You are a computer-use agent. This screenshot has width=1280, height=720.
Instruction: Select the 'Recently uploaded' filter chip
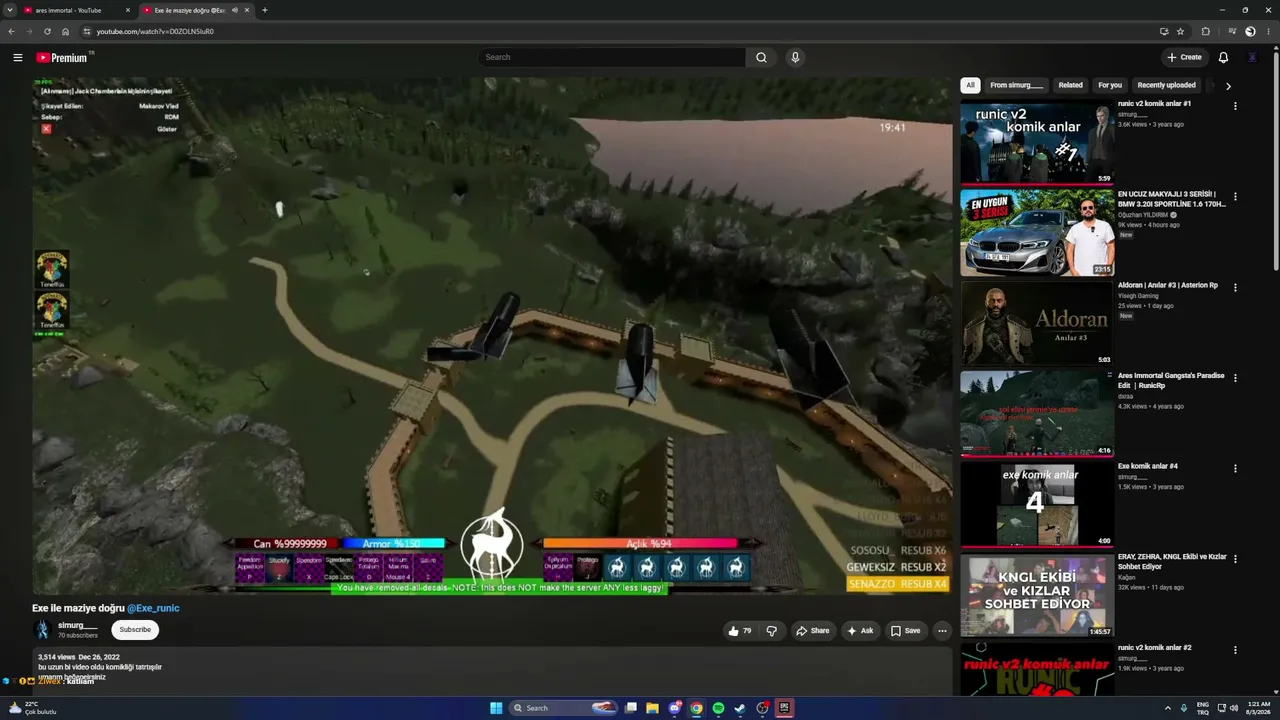coord(1166,85)
